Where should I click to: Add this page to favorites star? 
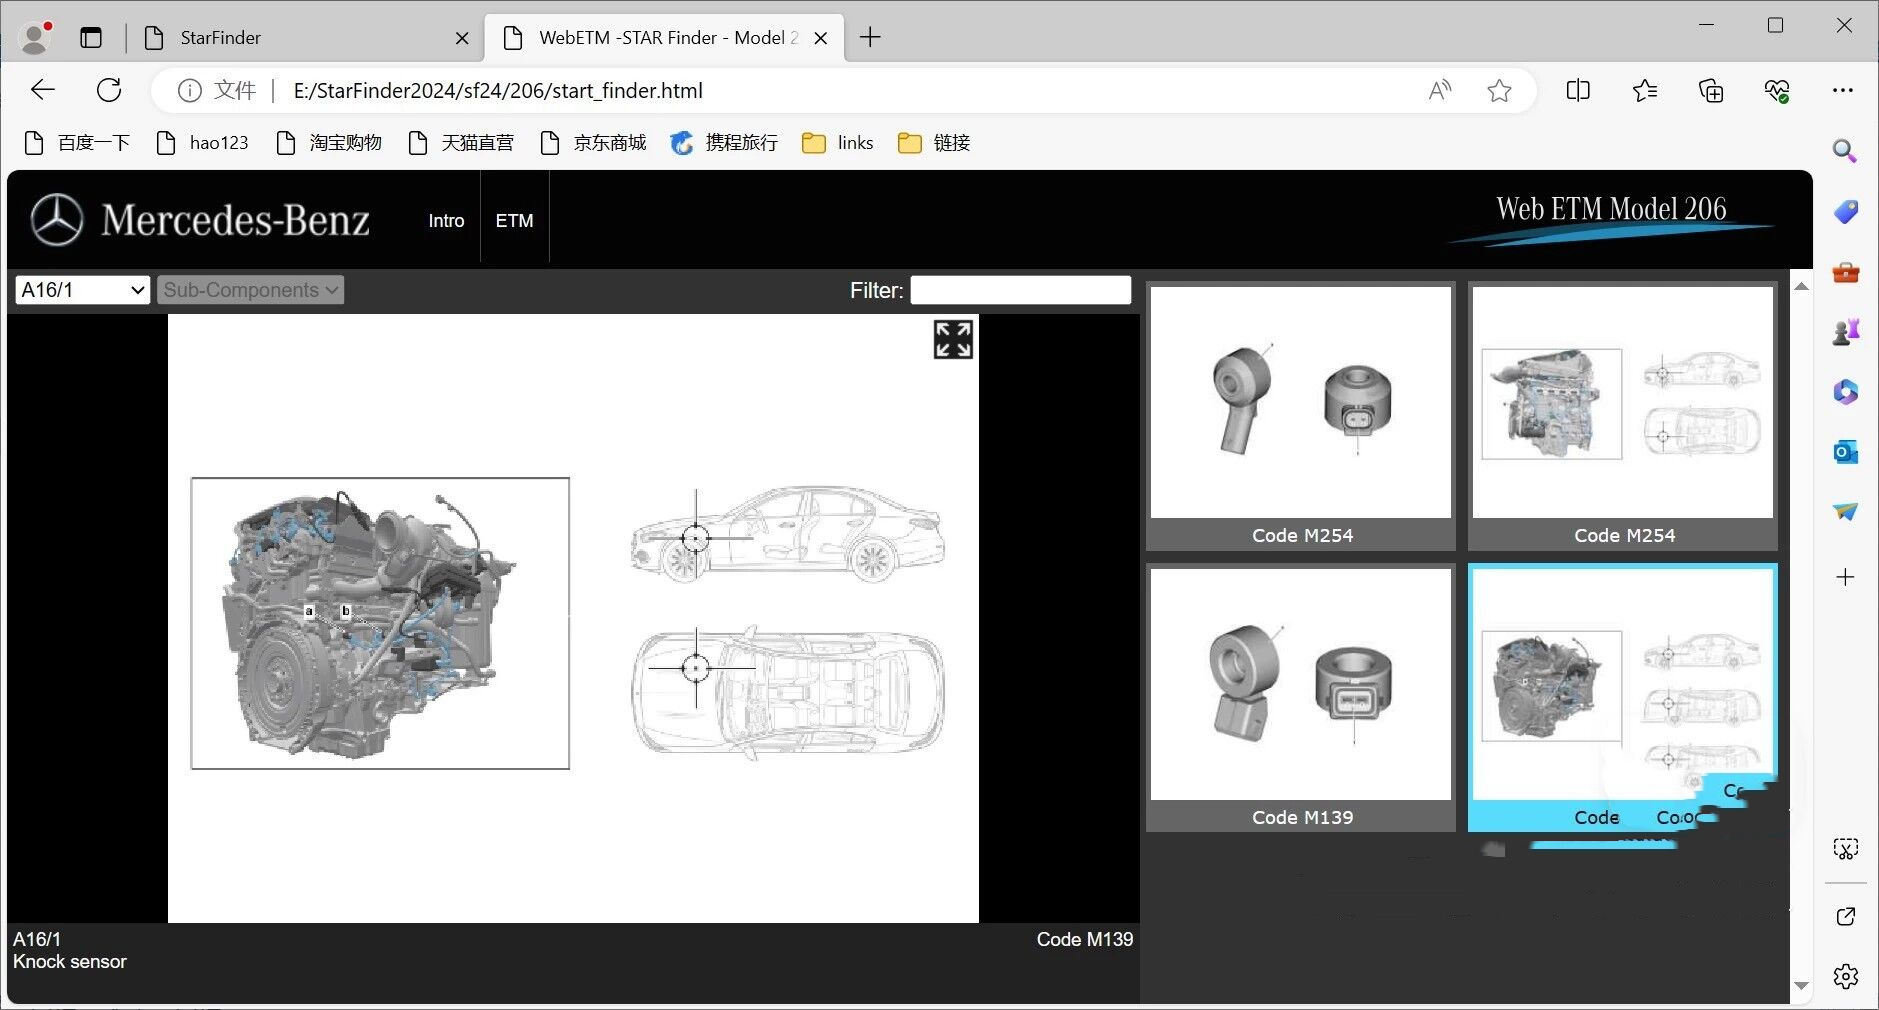tap(1499, 91)
